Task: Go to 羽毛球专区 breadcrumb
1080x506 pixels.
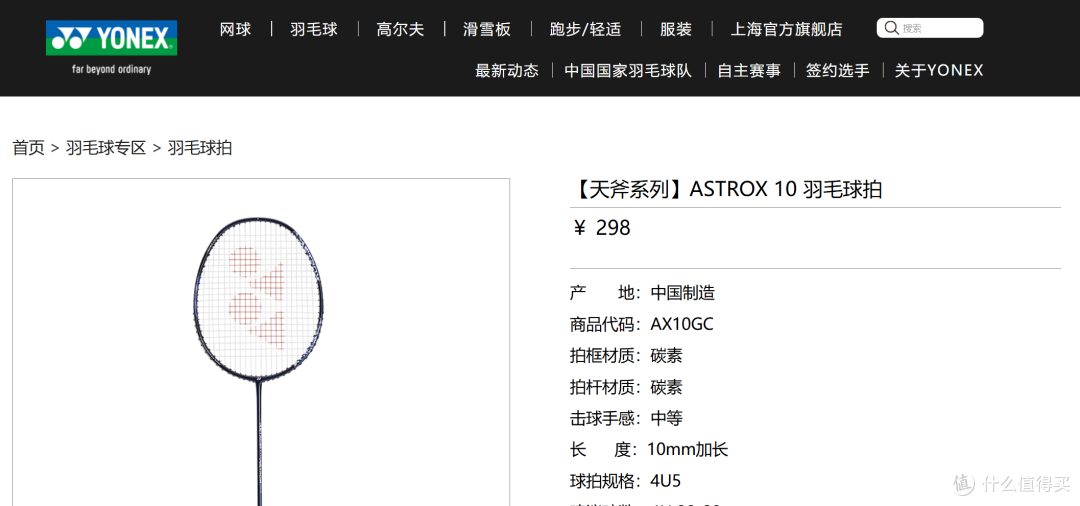Action: coord(106,147)
